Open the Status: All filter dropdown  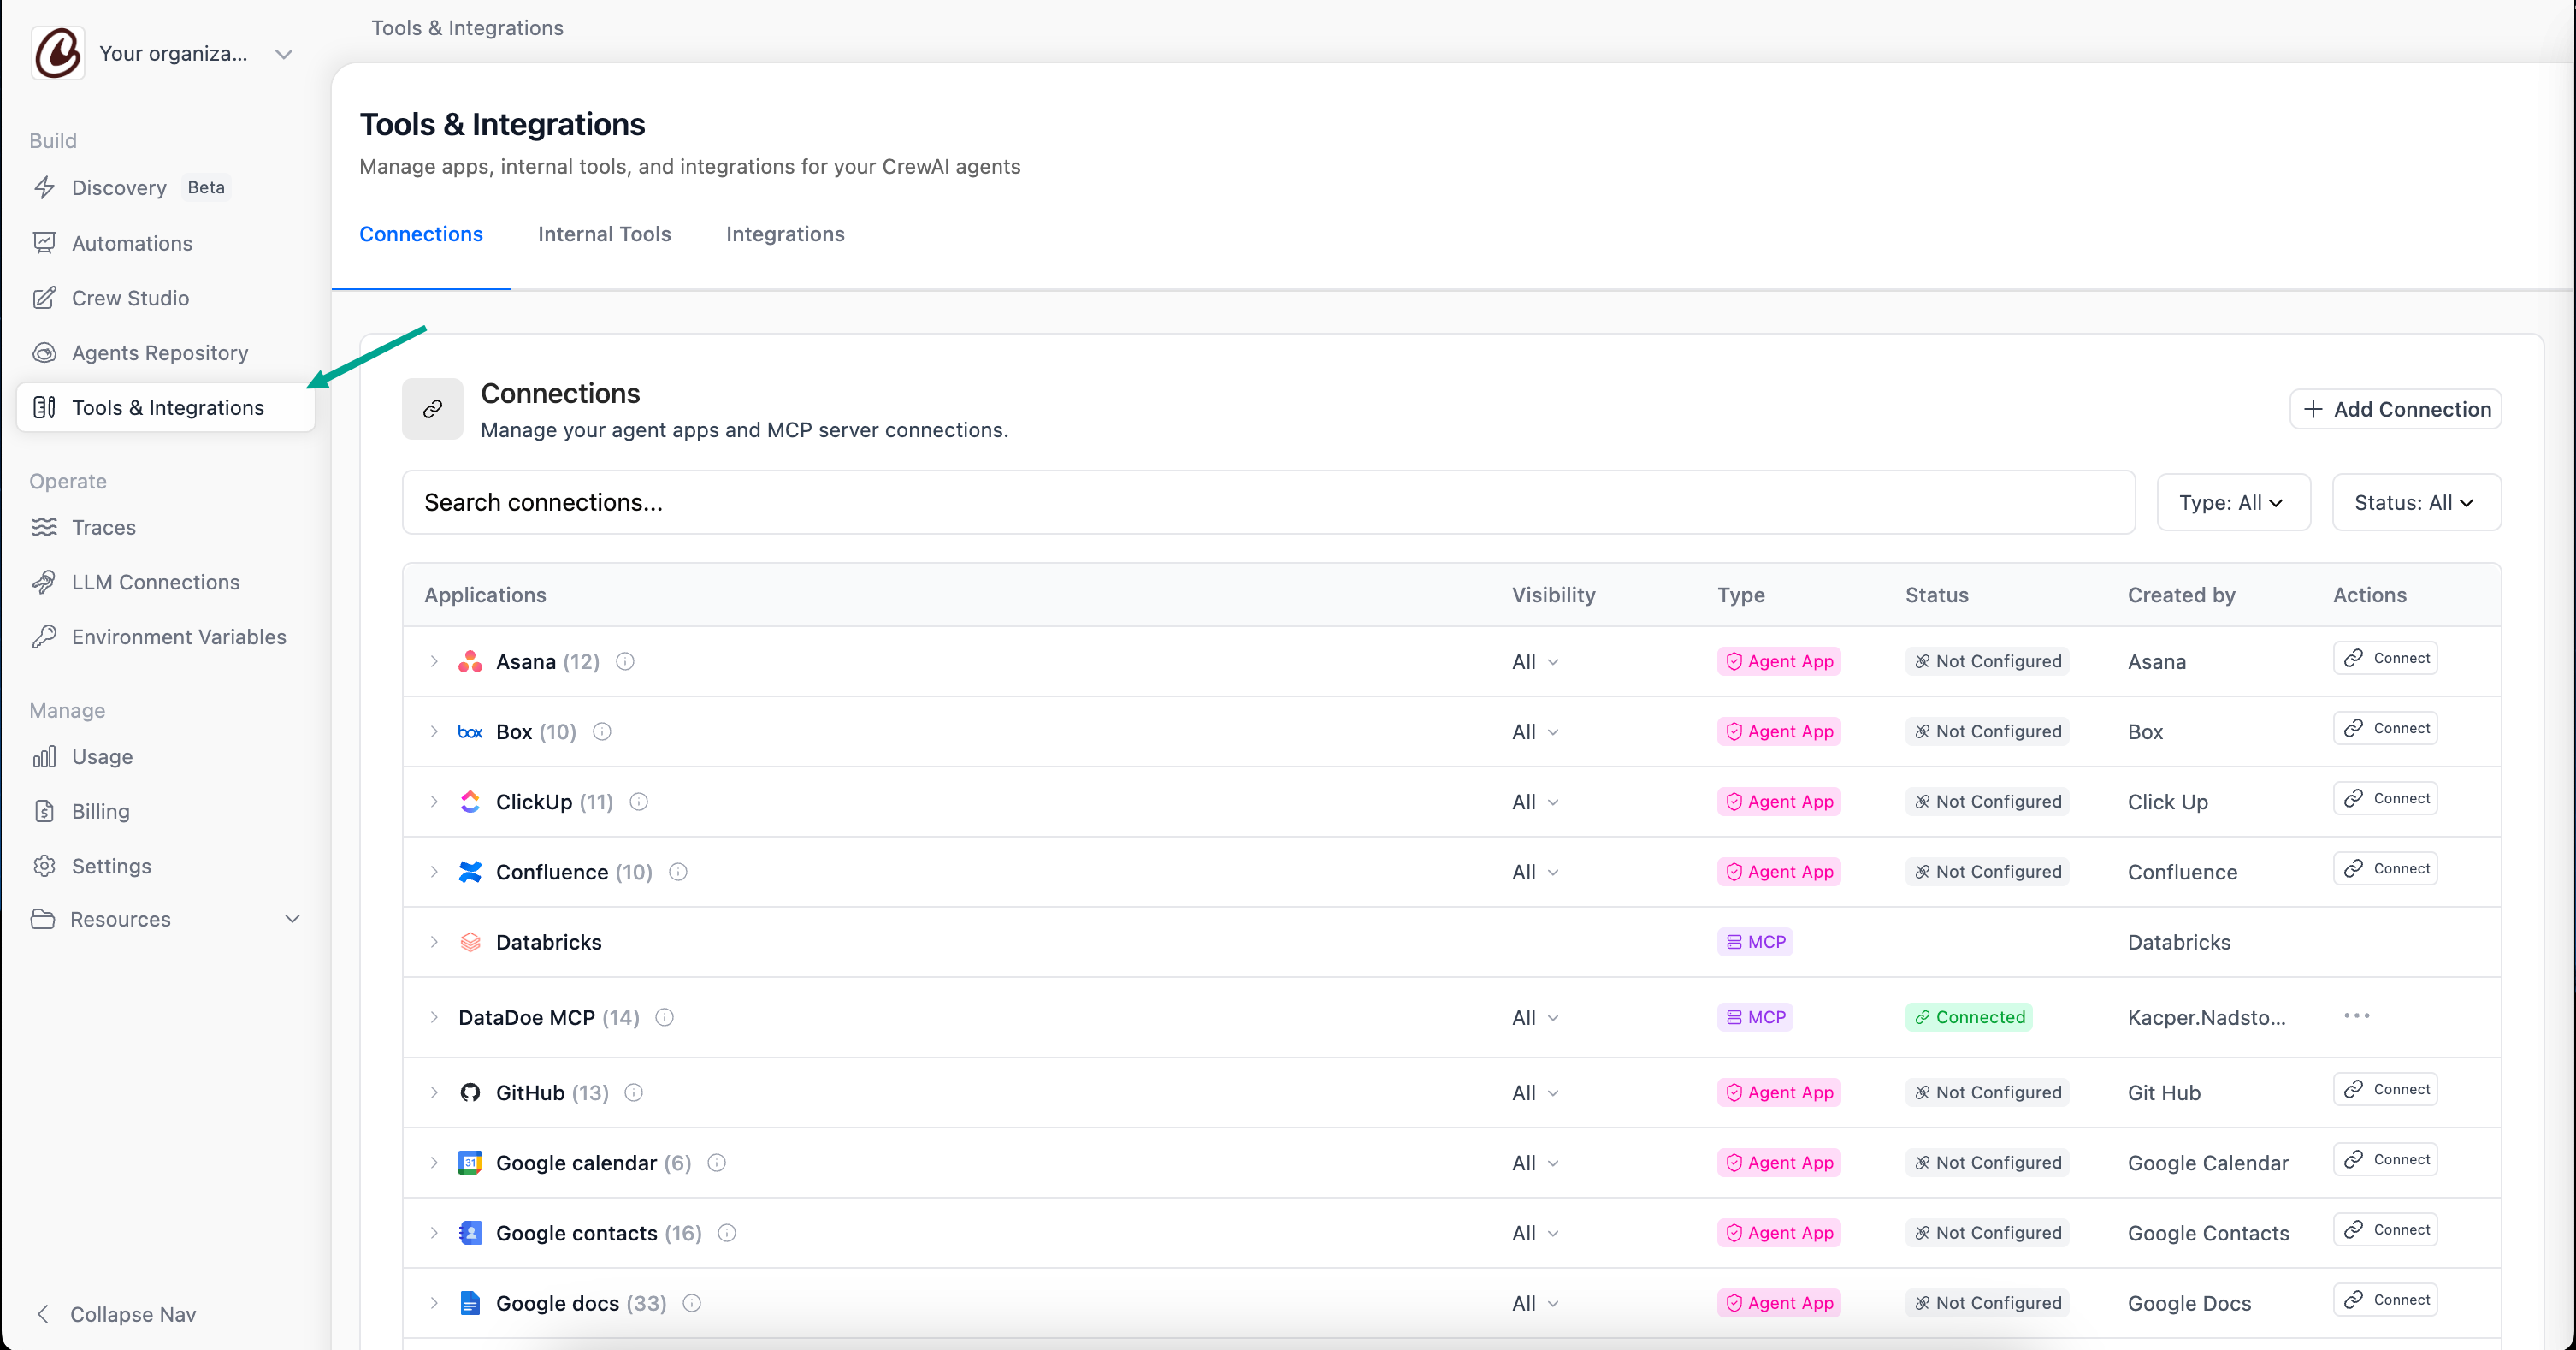(x=2416, y=502)
